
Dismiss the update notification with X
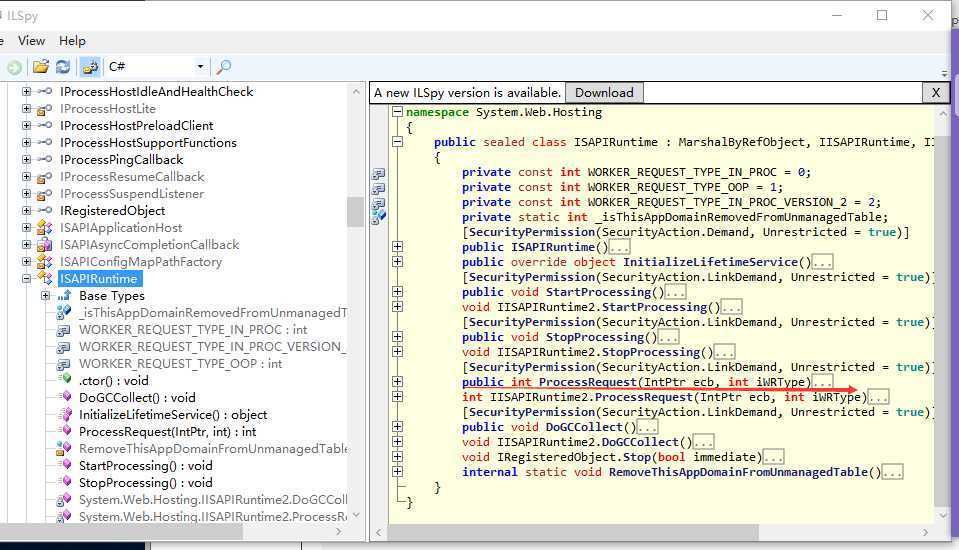click(936, 93)
